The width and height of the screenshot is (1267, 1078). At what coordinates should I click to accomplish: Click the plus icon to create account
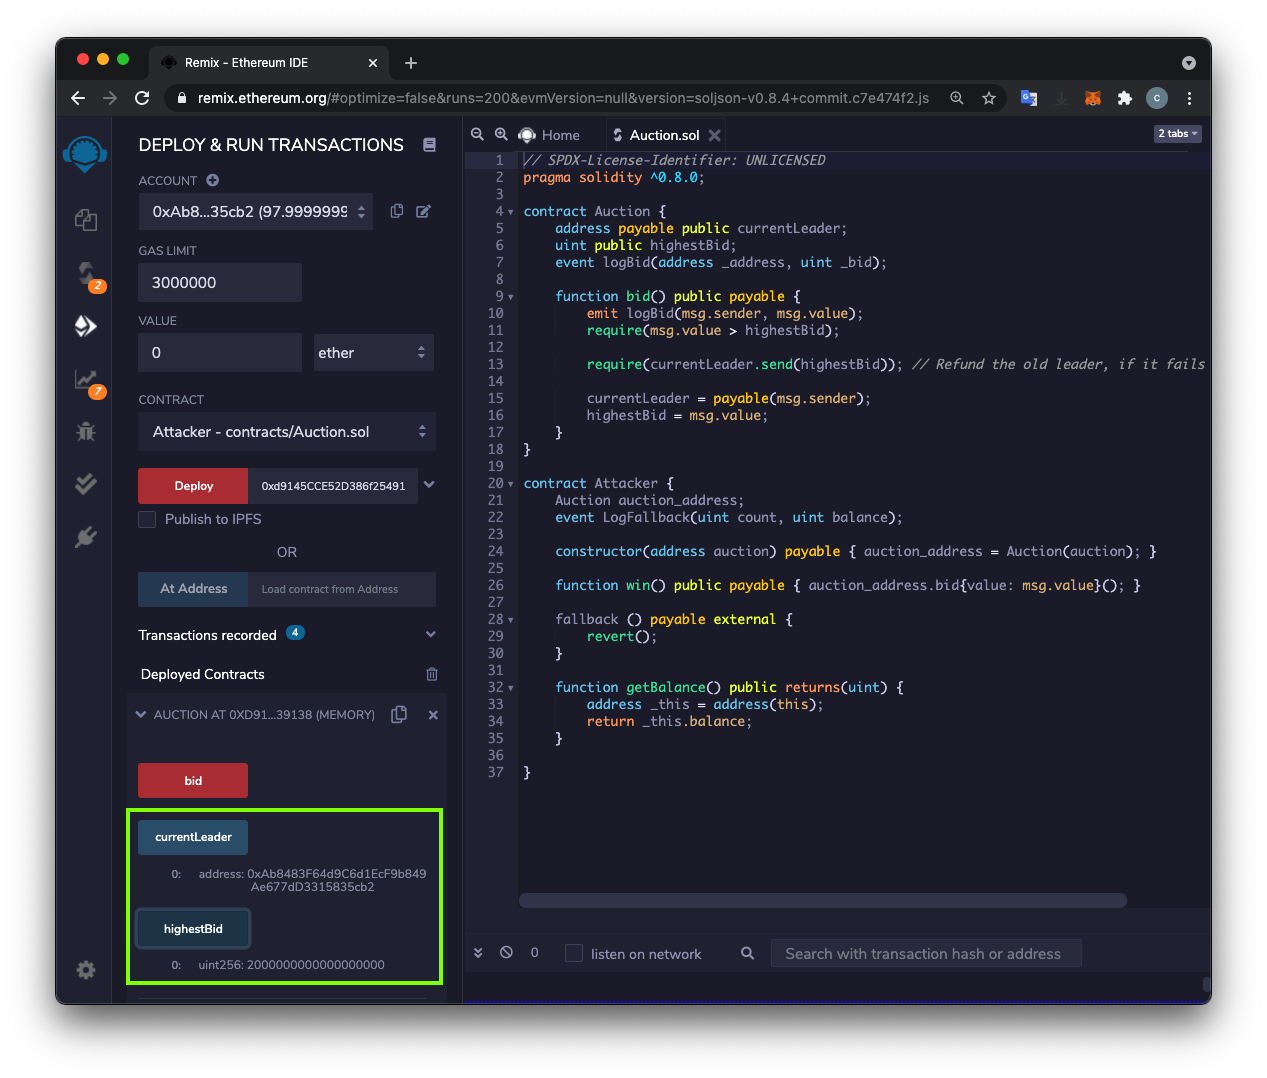(212, 181)
